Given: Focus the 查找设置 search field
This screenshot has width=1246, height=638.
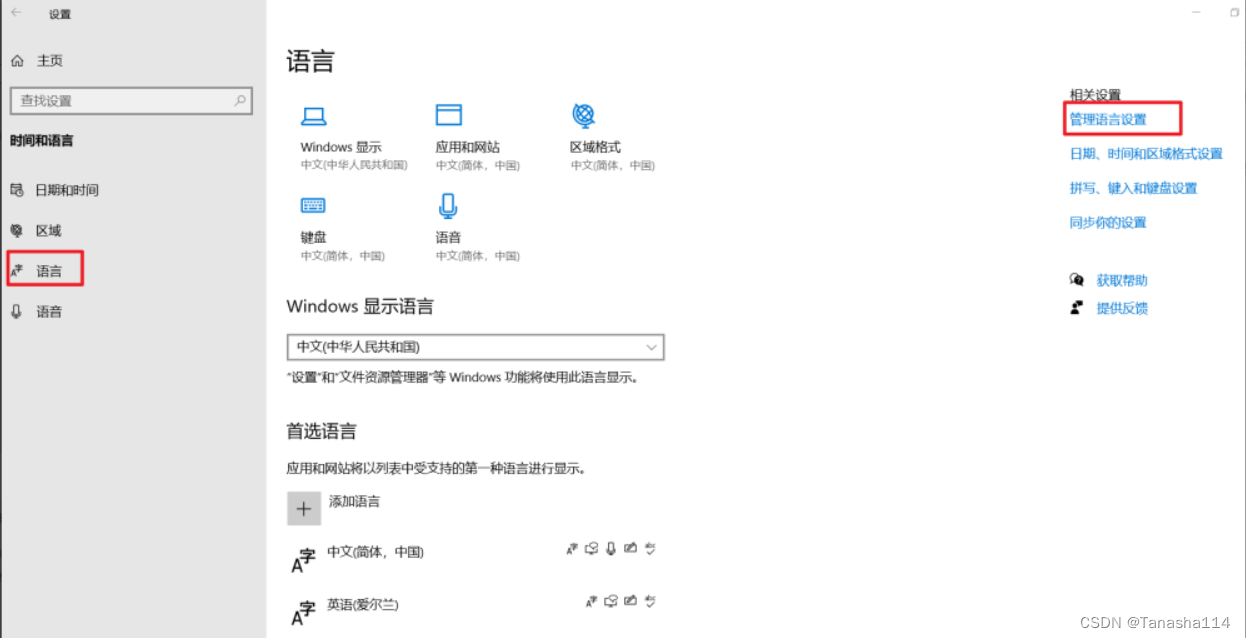Looking at the screenshot, I should 131,101.
